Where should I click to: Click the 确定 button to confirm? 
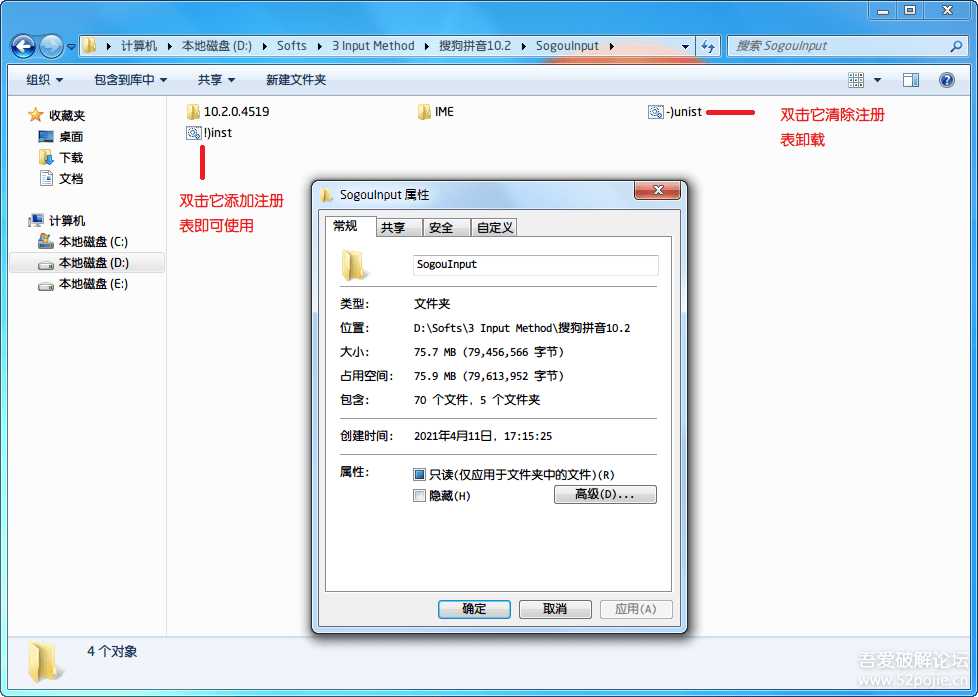click(x=473, y=609)
